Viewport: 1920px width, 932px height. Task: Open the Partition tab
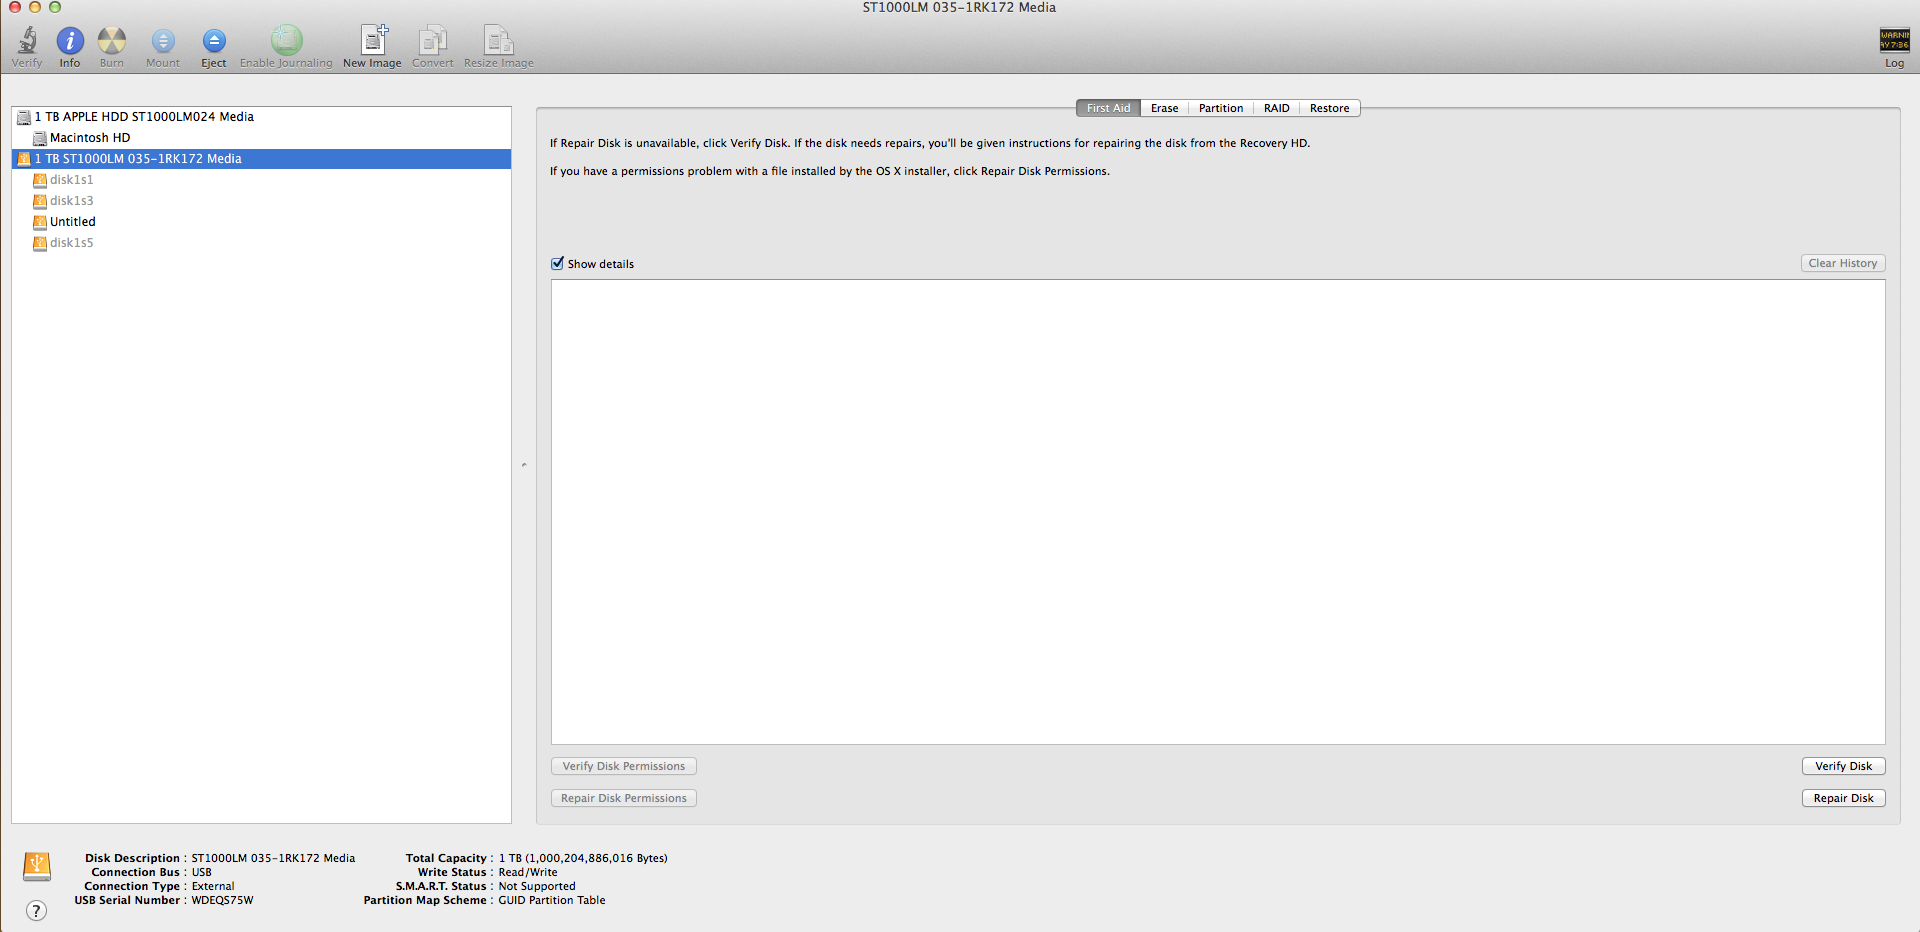(1221, 108)
